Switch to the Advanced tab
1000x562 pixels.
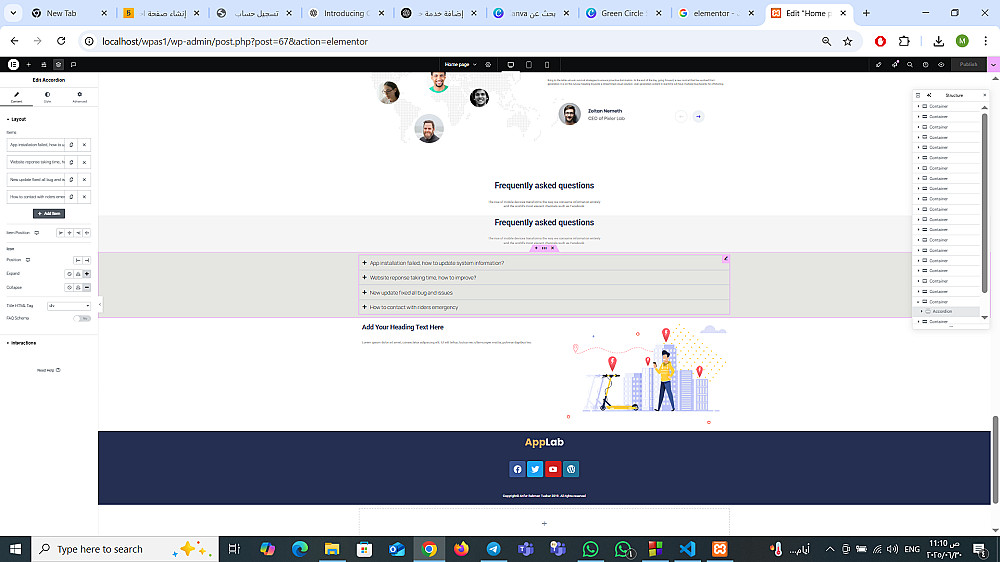(79, 97)
